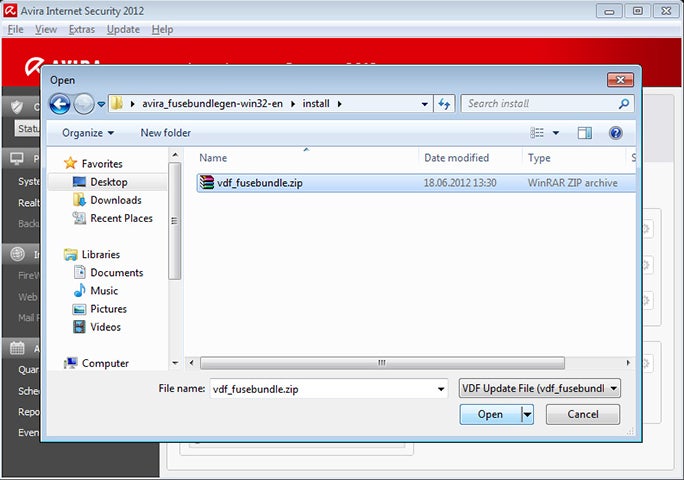The height and width of the screenshot is (480, 684).
Task: Open the Documents library
Action: pyautogui.click(x=116, y=273)
